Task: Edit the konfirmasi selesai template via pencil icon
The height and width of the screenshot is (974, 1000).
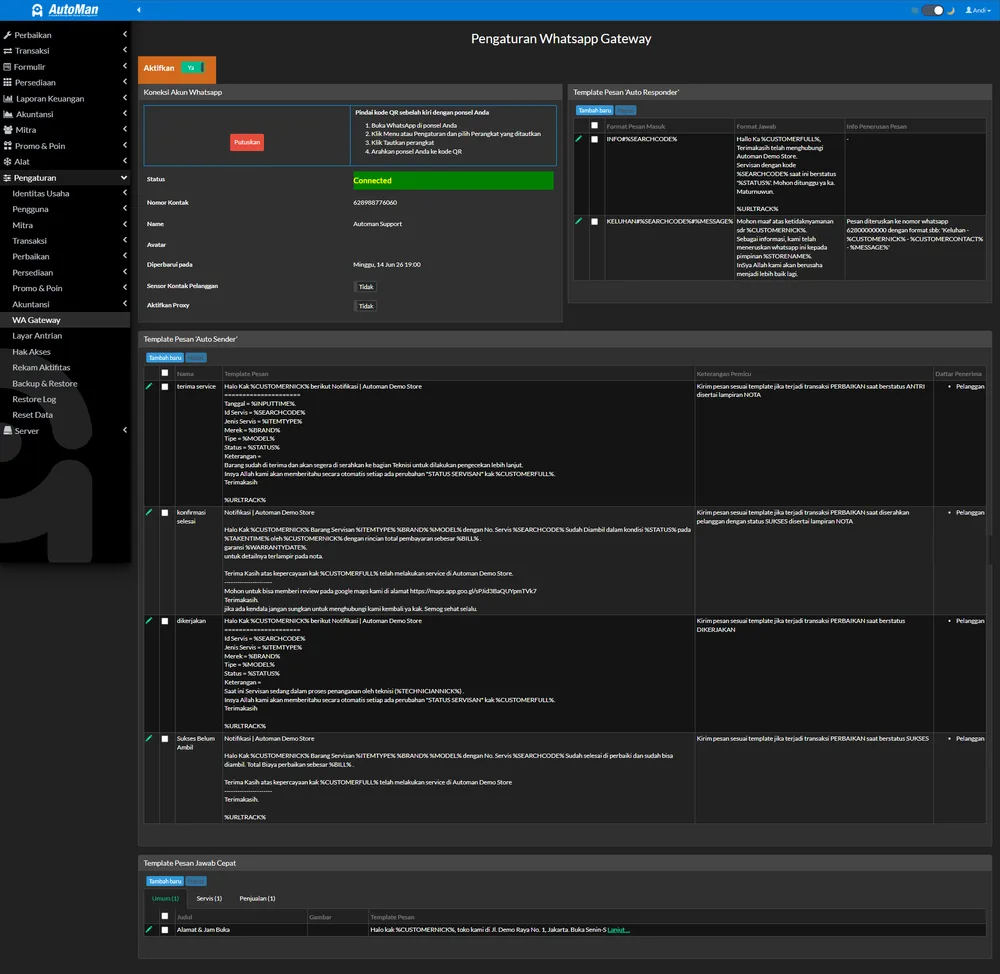Action: pos(149,512)
